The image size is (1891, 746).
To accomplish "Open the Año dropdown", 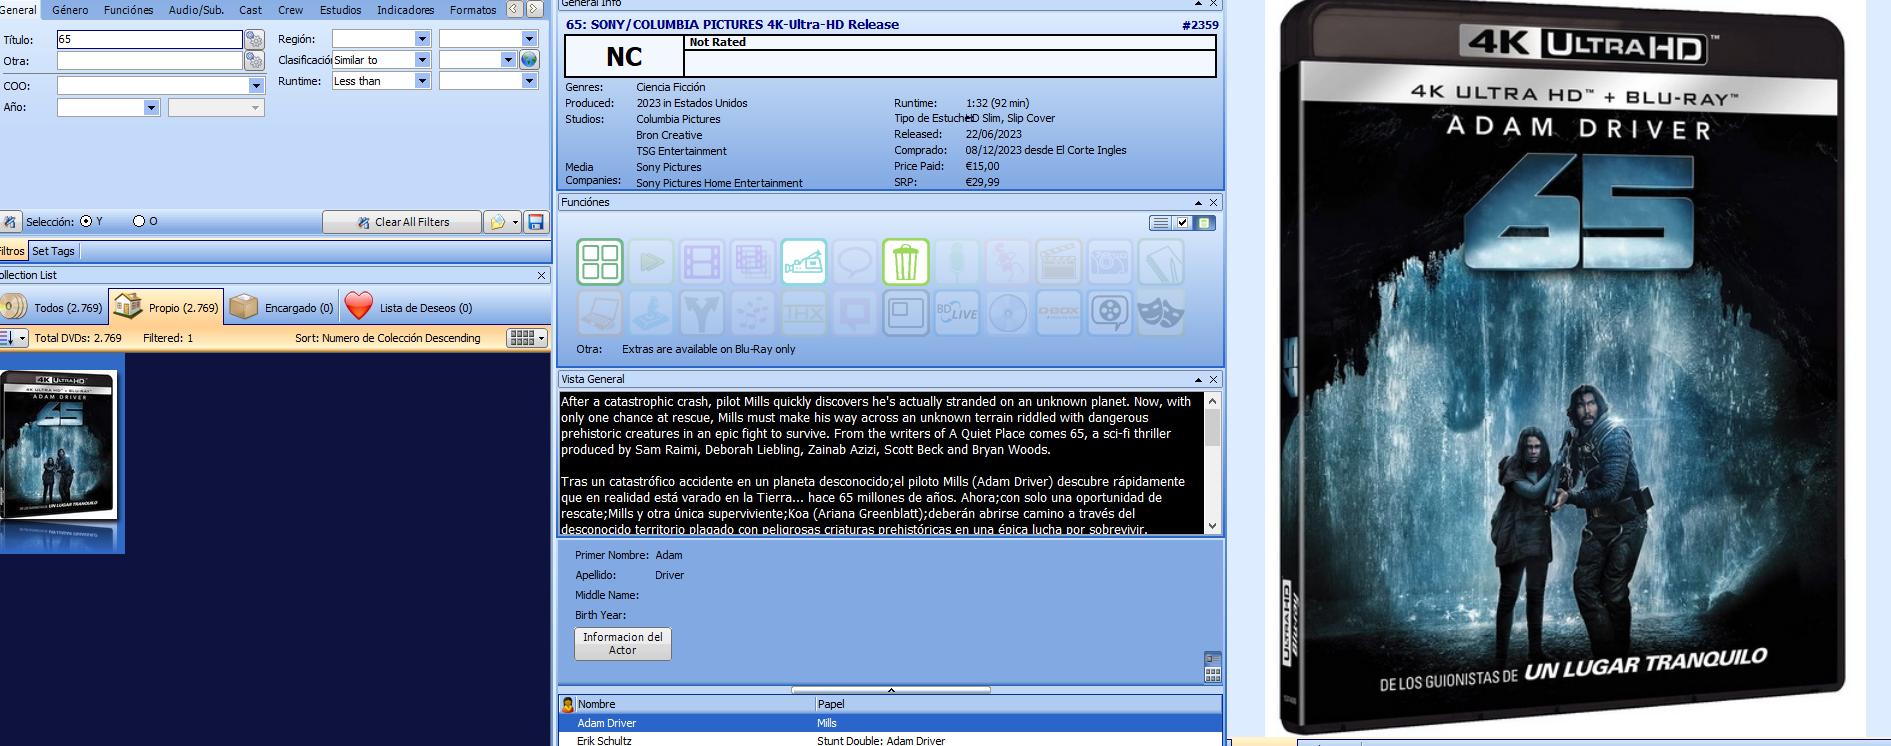I will [x=152, y=107].
